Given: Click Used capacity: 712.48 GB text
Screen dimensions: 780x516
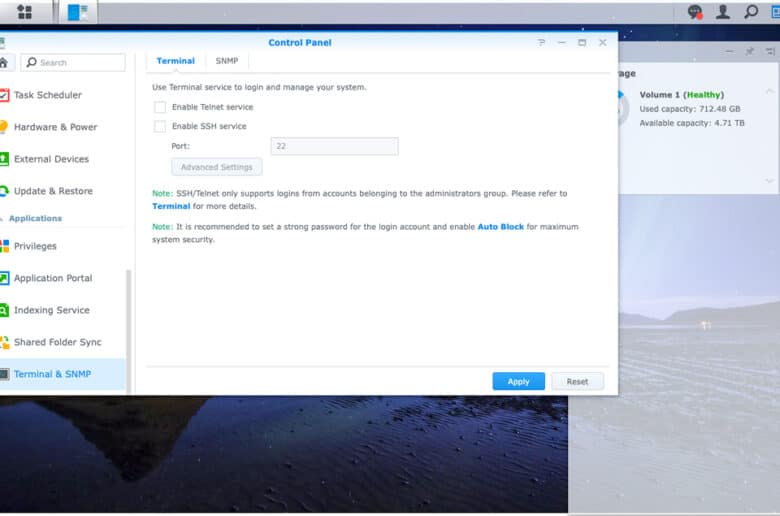Looking at the screenshot, I should pyautogui.click(x=689, y=109).
